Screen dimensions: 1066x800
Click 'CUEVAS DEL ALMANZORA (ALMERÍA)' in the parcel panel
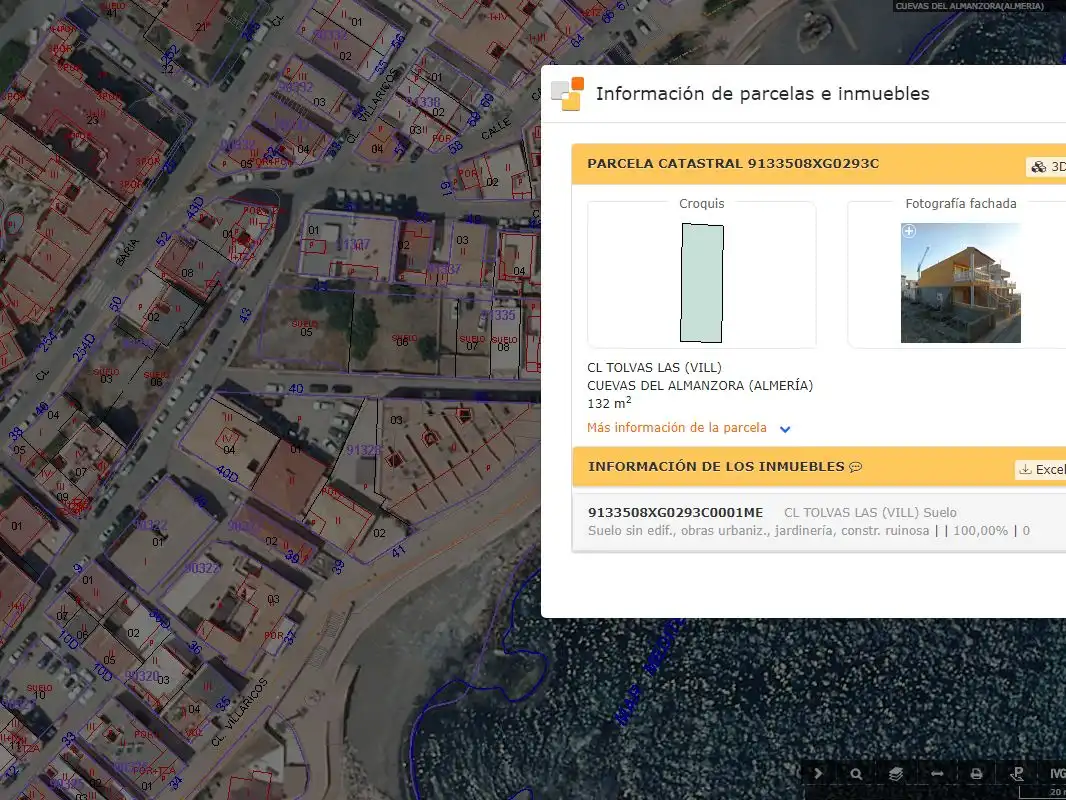point(700,385)
